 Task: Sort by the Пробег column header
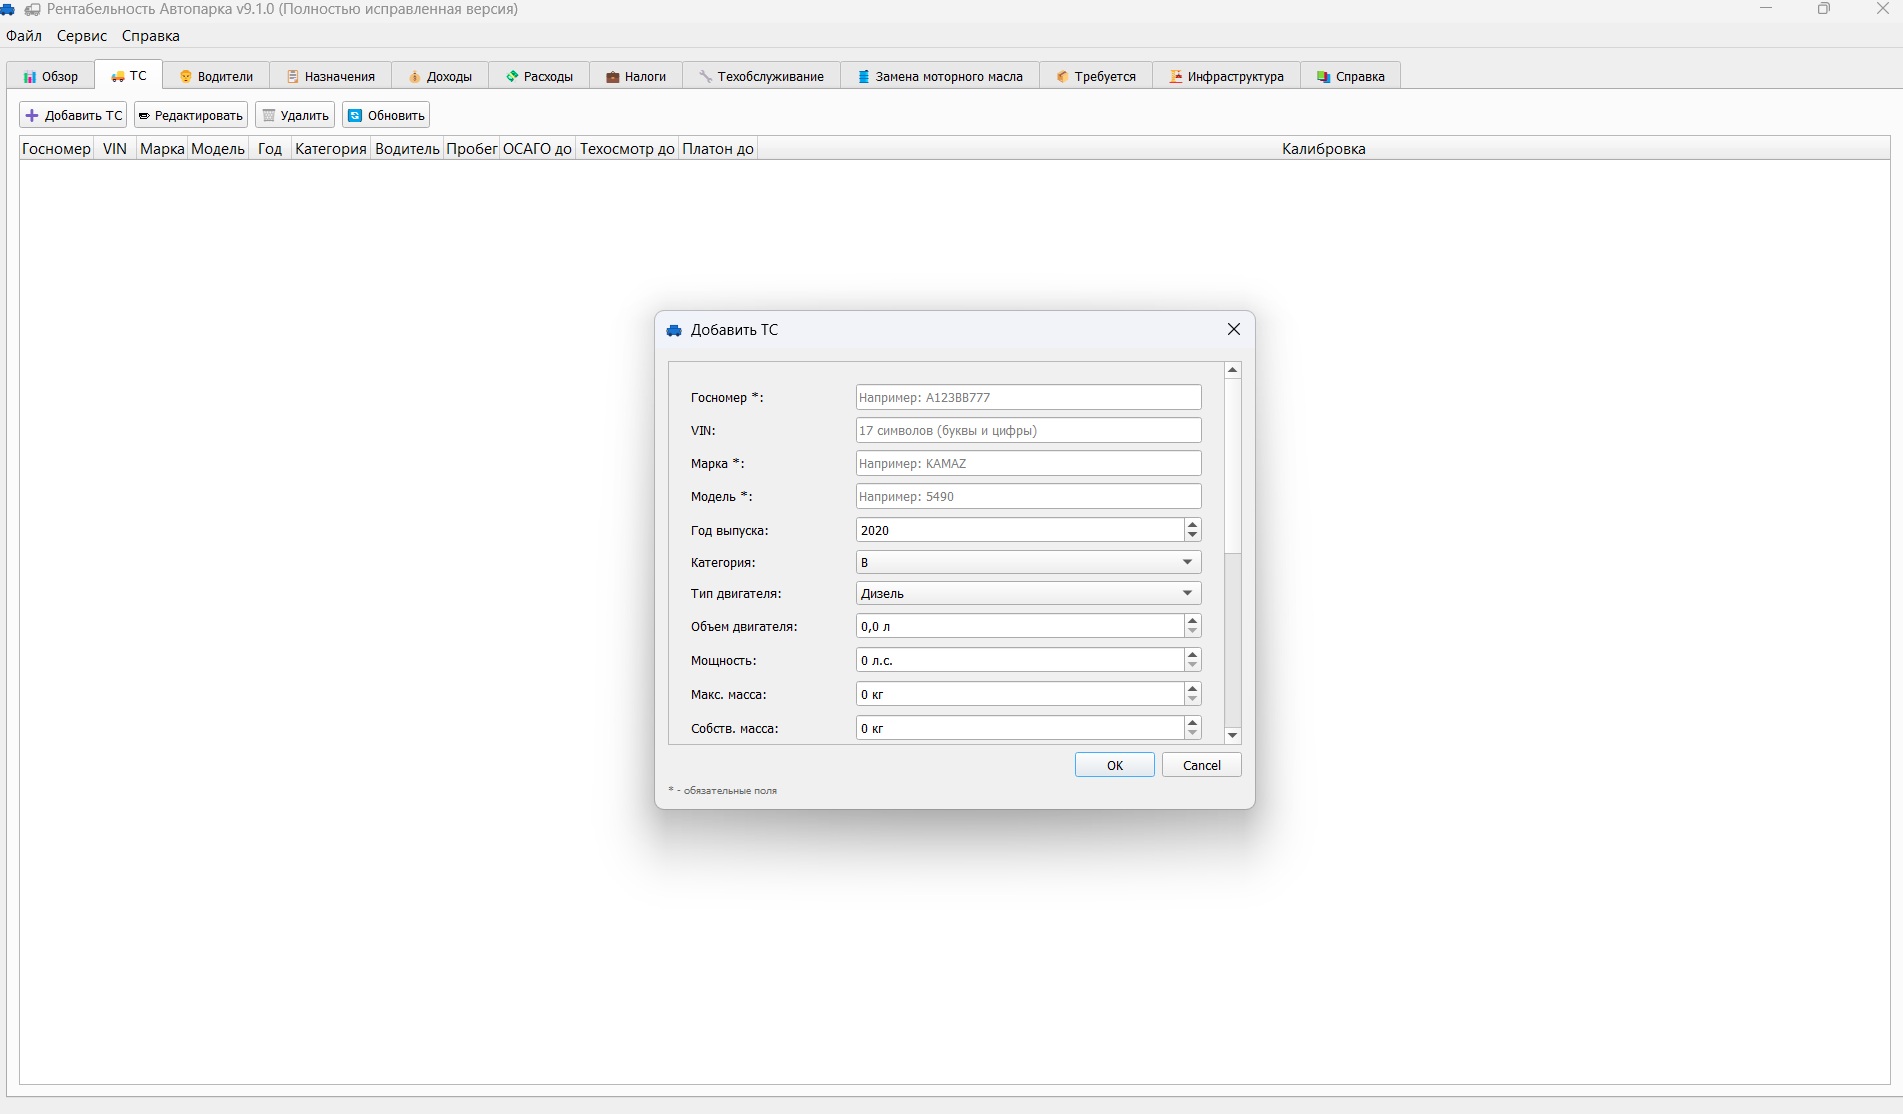472,148
